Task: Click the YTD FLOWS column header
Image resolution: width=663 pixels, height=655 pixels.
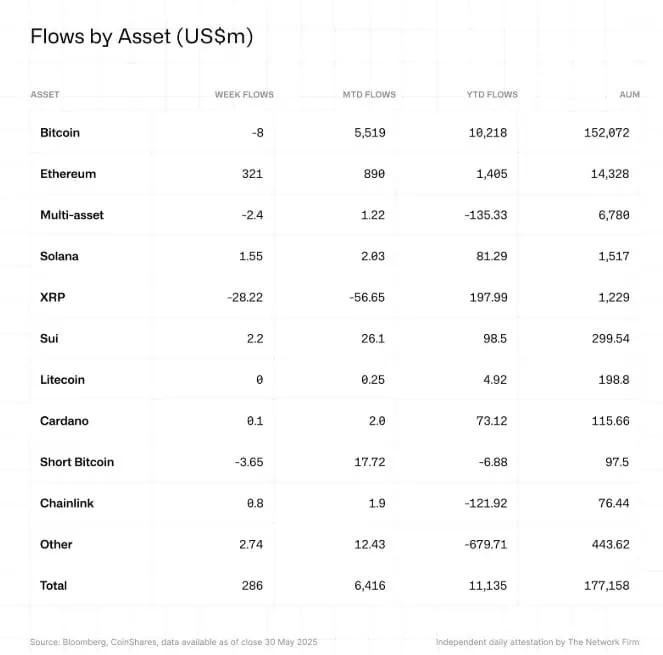Action: (x=492, y=94)
